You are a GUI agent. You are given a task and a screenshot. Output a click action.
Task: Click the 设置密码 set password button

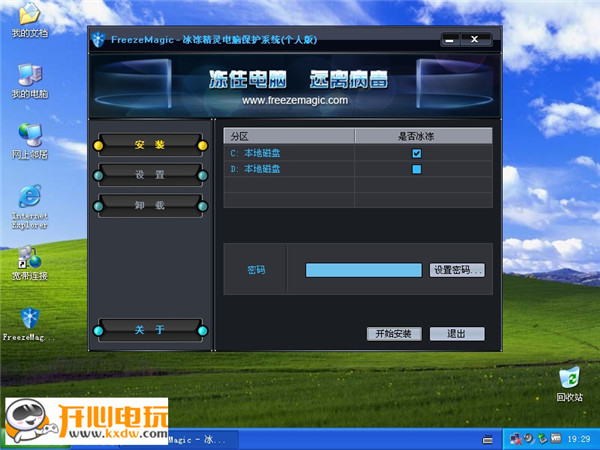[457, 270]
